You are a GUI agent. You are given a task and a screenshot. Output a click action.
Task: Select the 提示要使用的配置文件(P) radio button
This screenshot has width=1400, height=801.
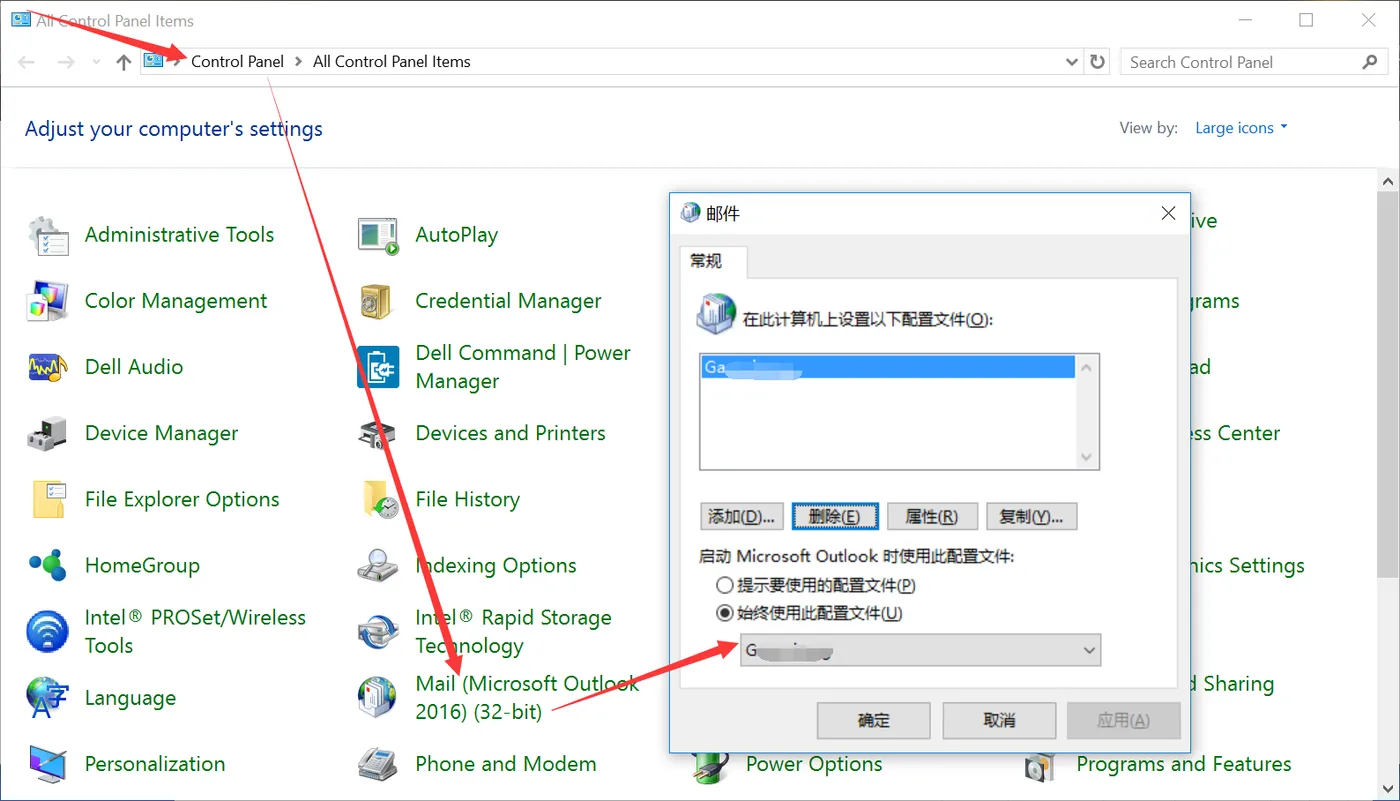click(724, 586)
